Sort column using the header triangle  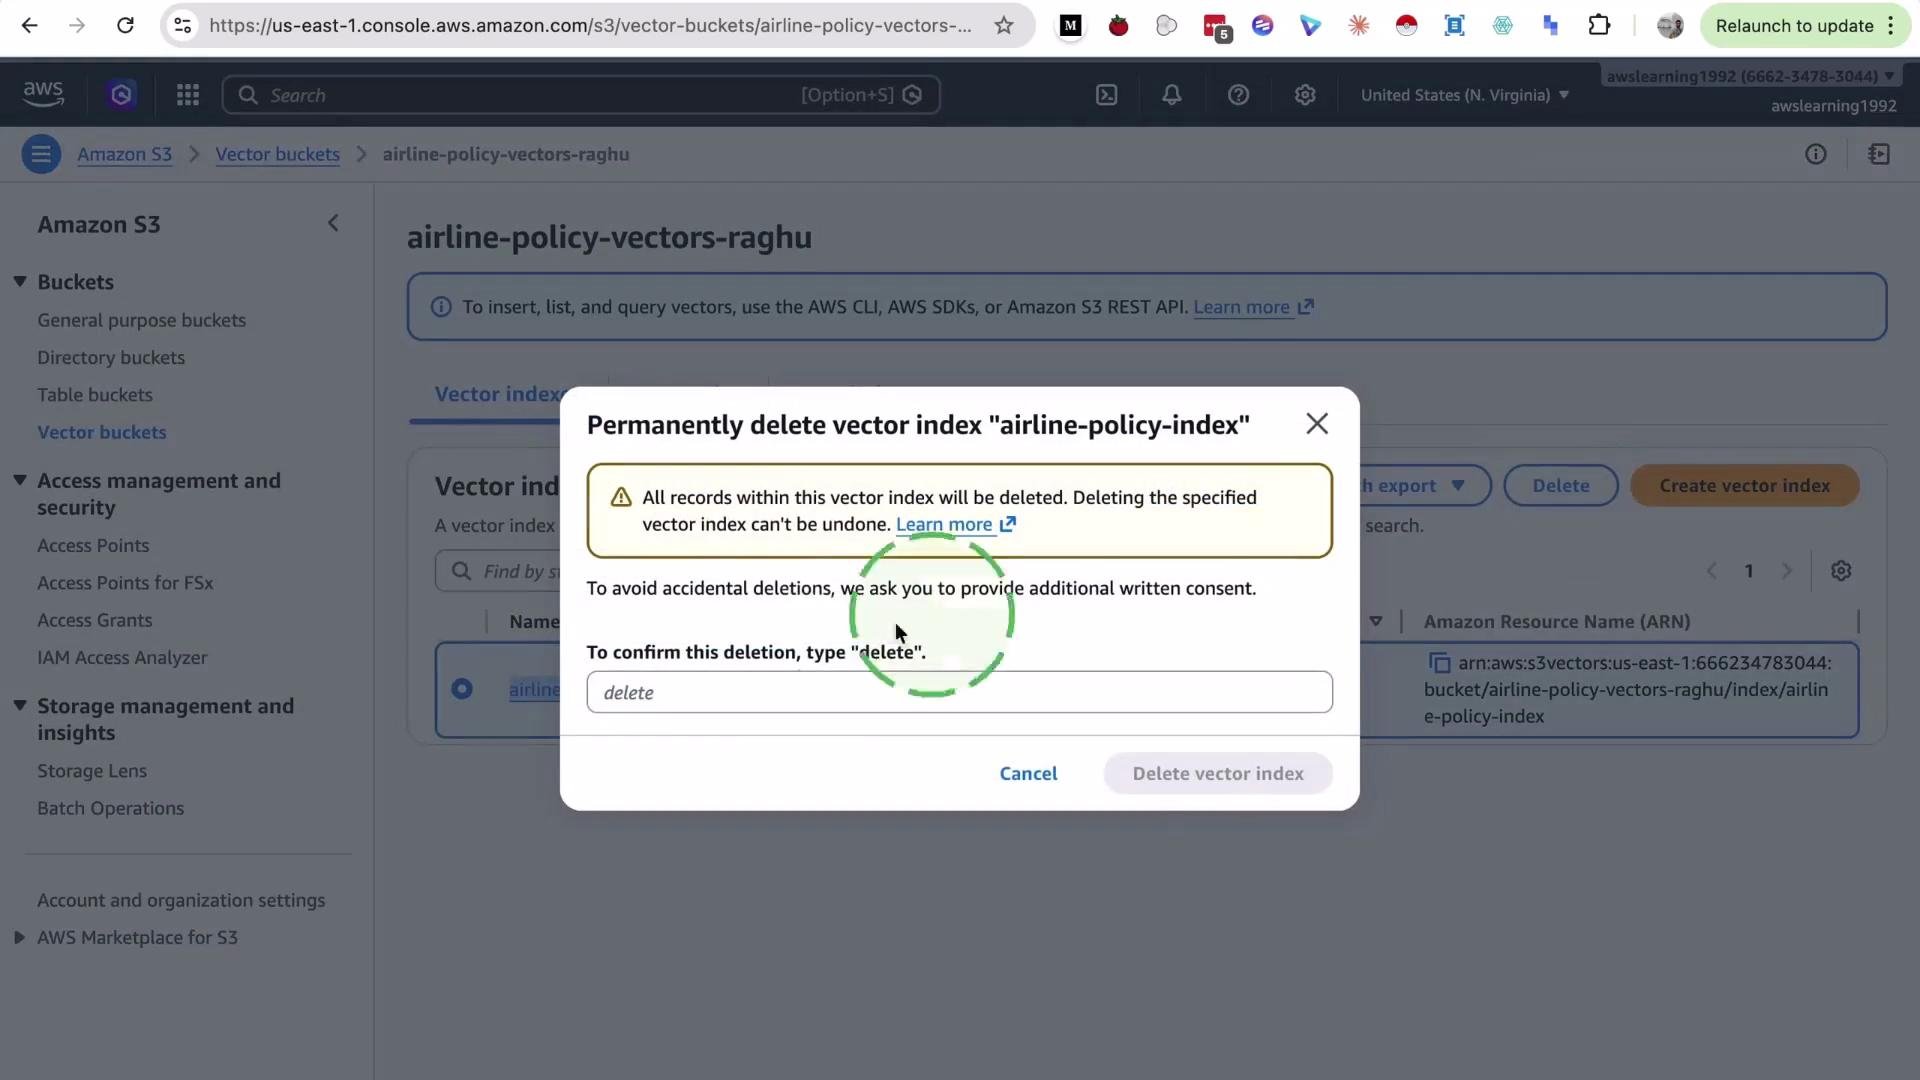point(1376,622)
